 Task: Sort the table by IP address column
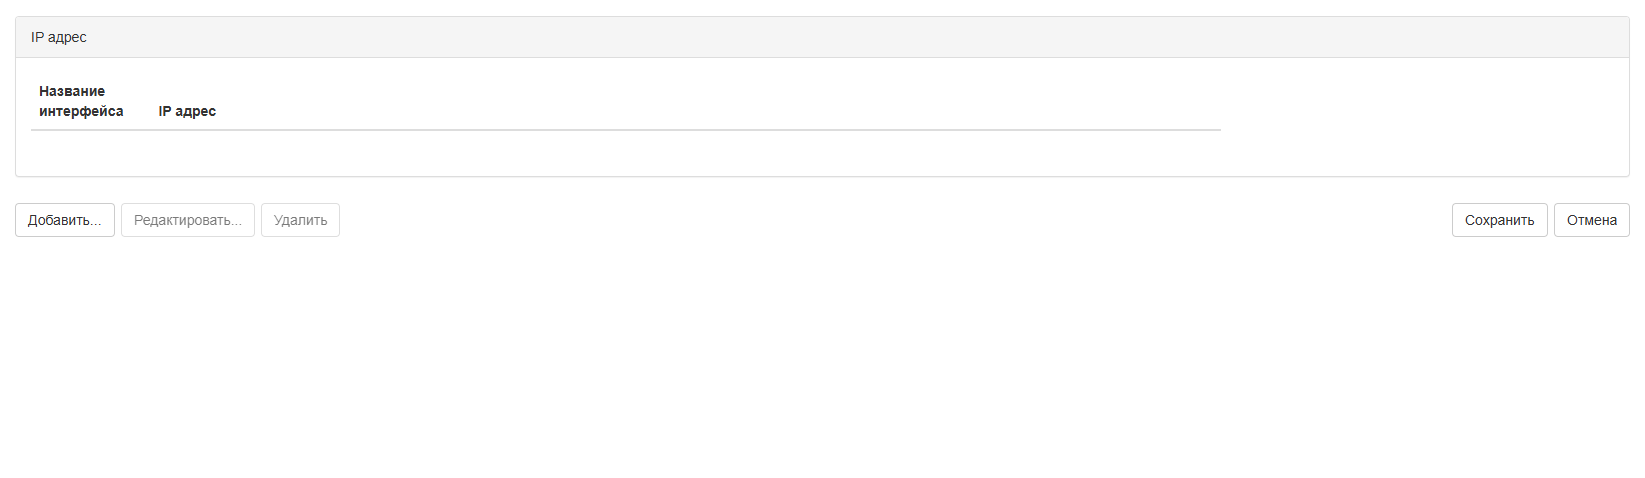tap(187, 111)
